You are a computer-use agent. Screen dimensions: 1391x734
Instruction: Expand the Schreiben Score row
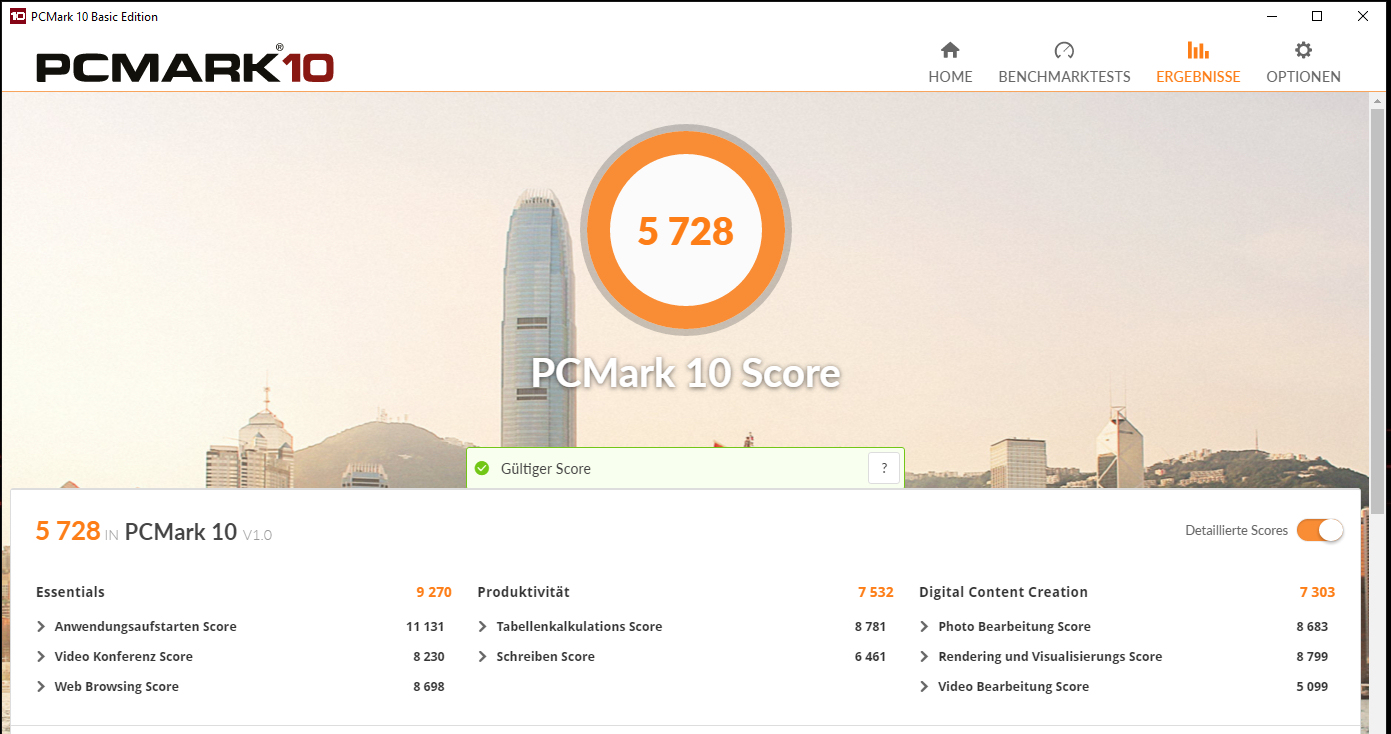(483, 657)
